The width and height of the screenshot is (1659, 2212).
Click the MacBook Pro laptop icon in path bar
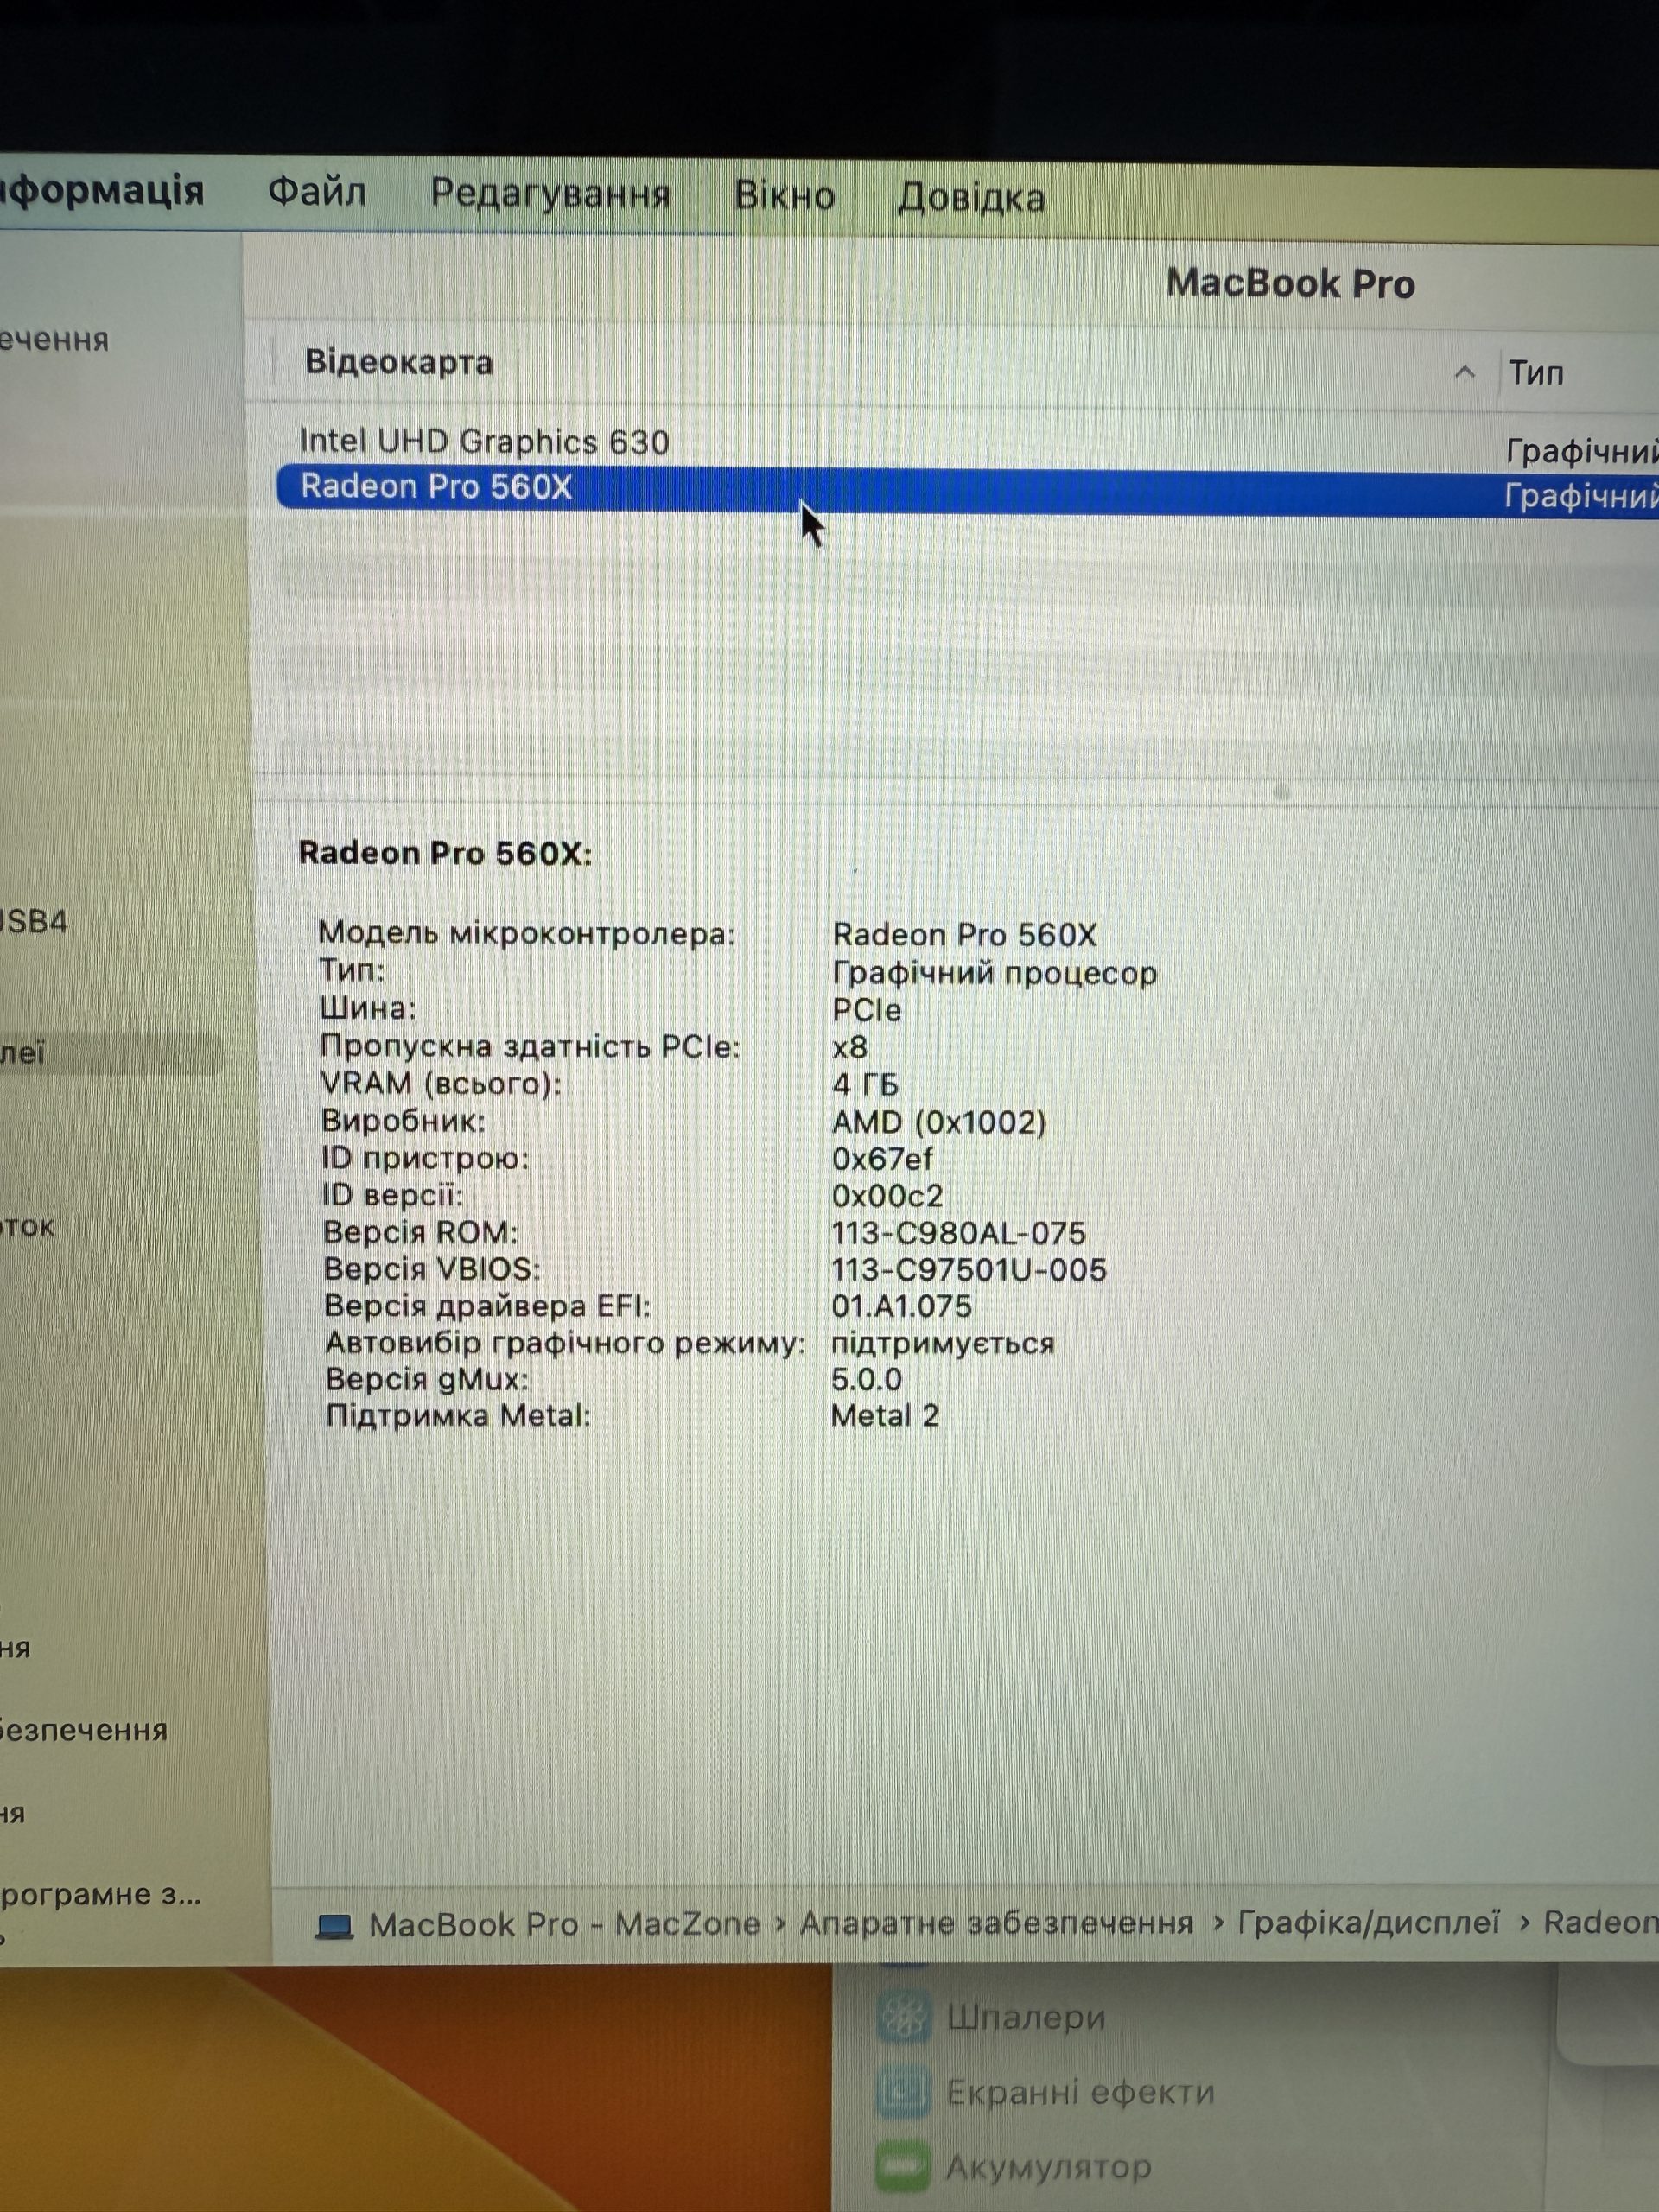click(335, 1925)
